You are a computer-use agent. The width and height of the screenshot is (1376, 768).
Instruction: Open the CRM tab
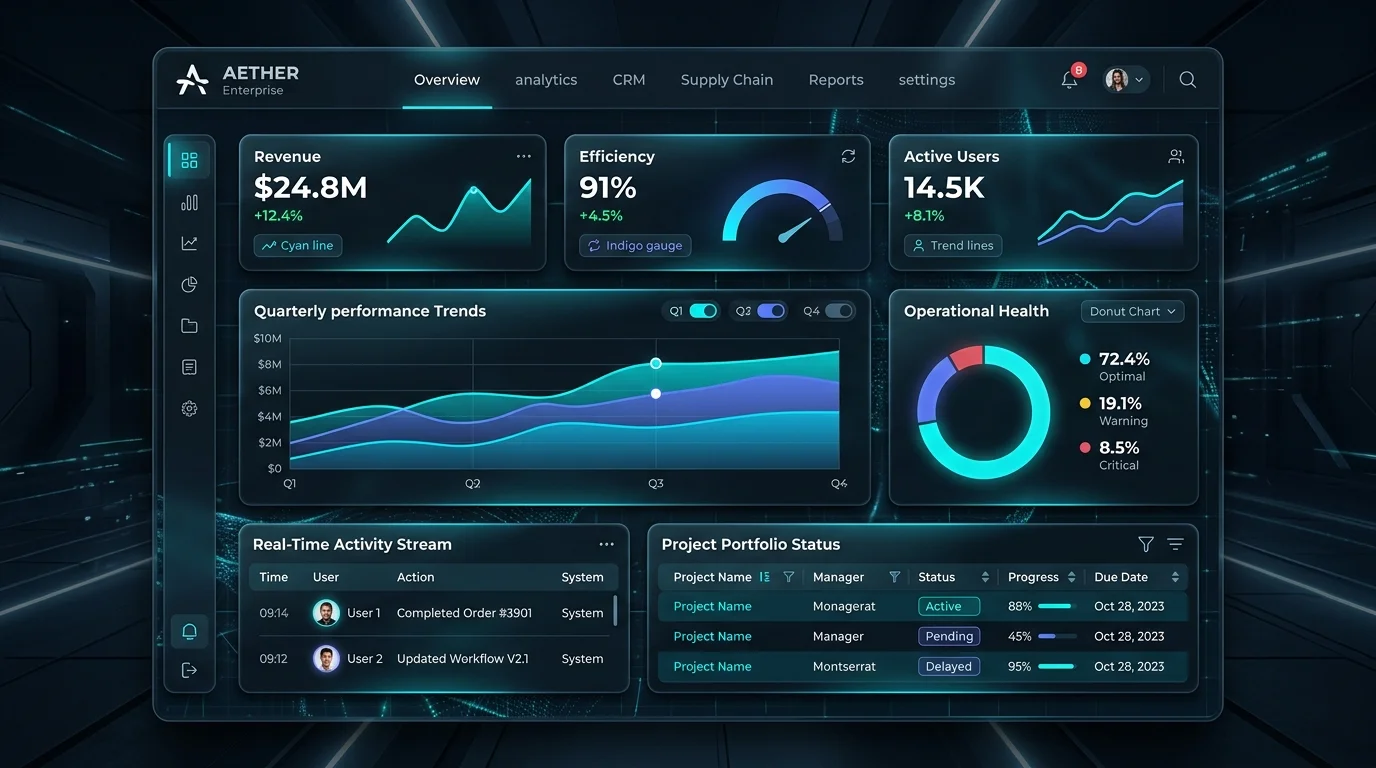(x=629, y=80)
